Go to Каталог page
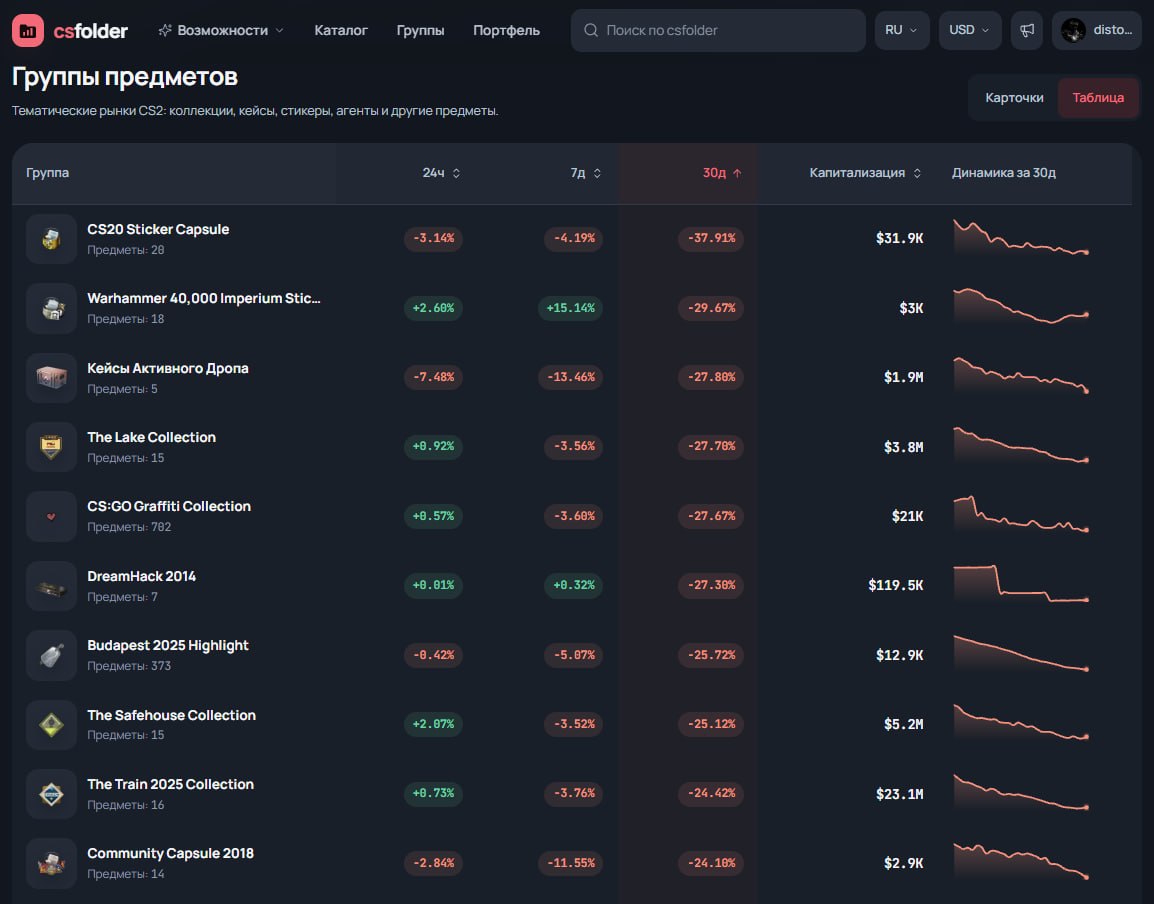 coord(341,30)
